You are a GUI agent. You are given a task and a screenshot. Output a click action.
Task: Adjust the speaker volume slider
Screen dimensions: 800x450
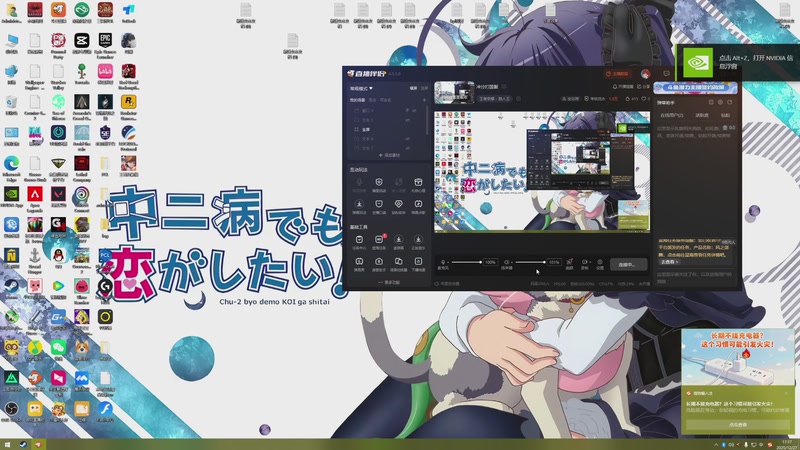point(530,262)
